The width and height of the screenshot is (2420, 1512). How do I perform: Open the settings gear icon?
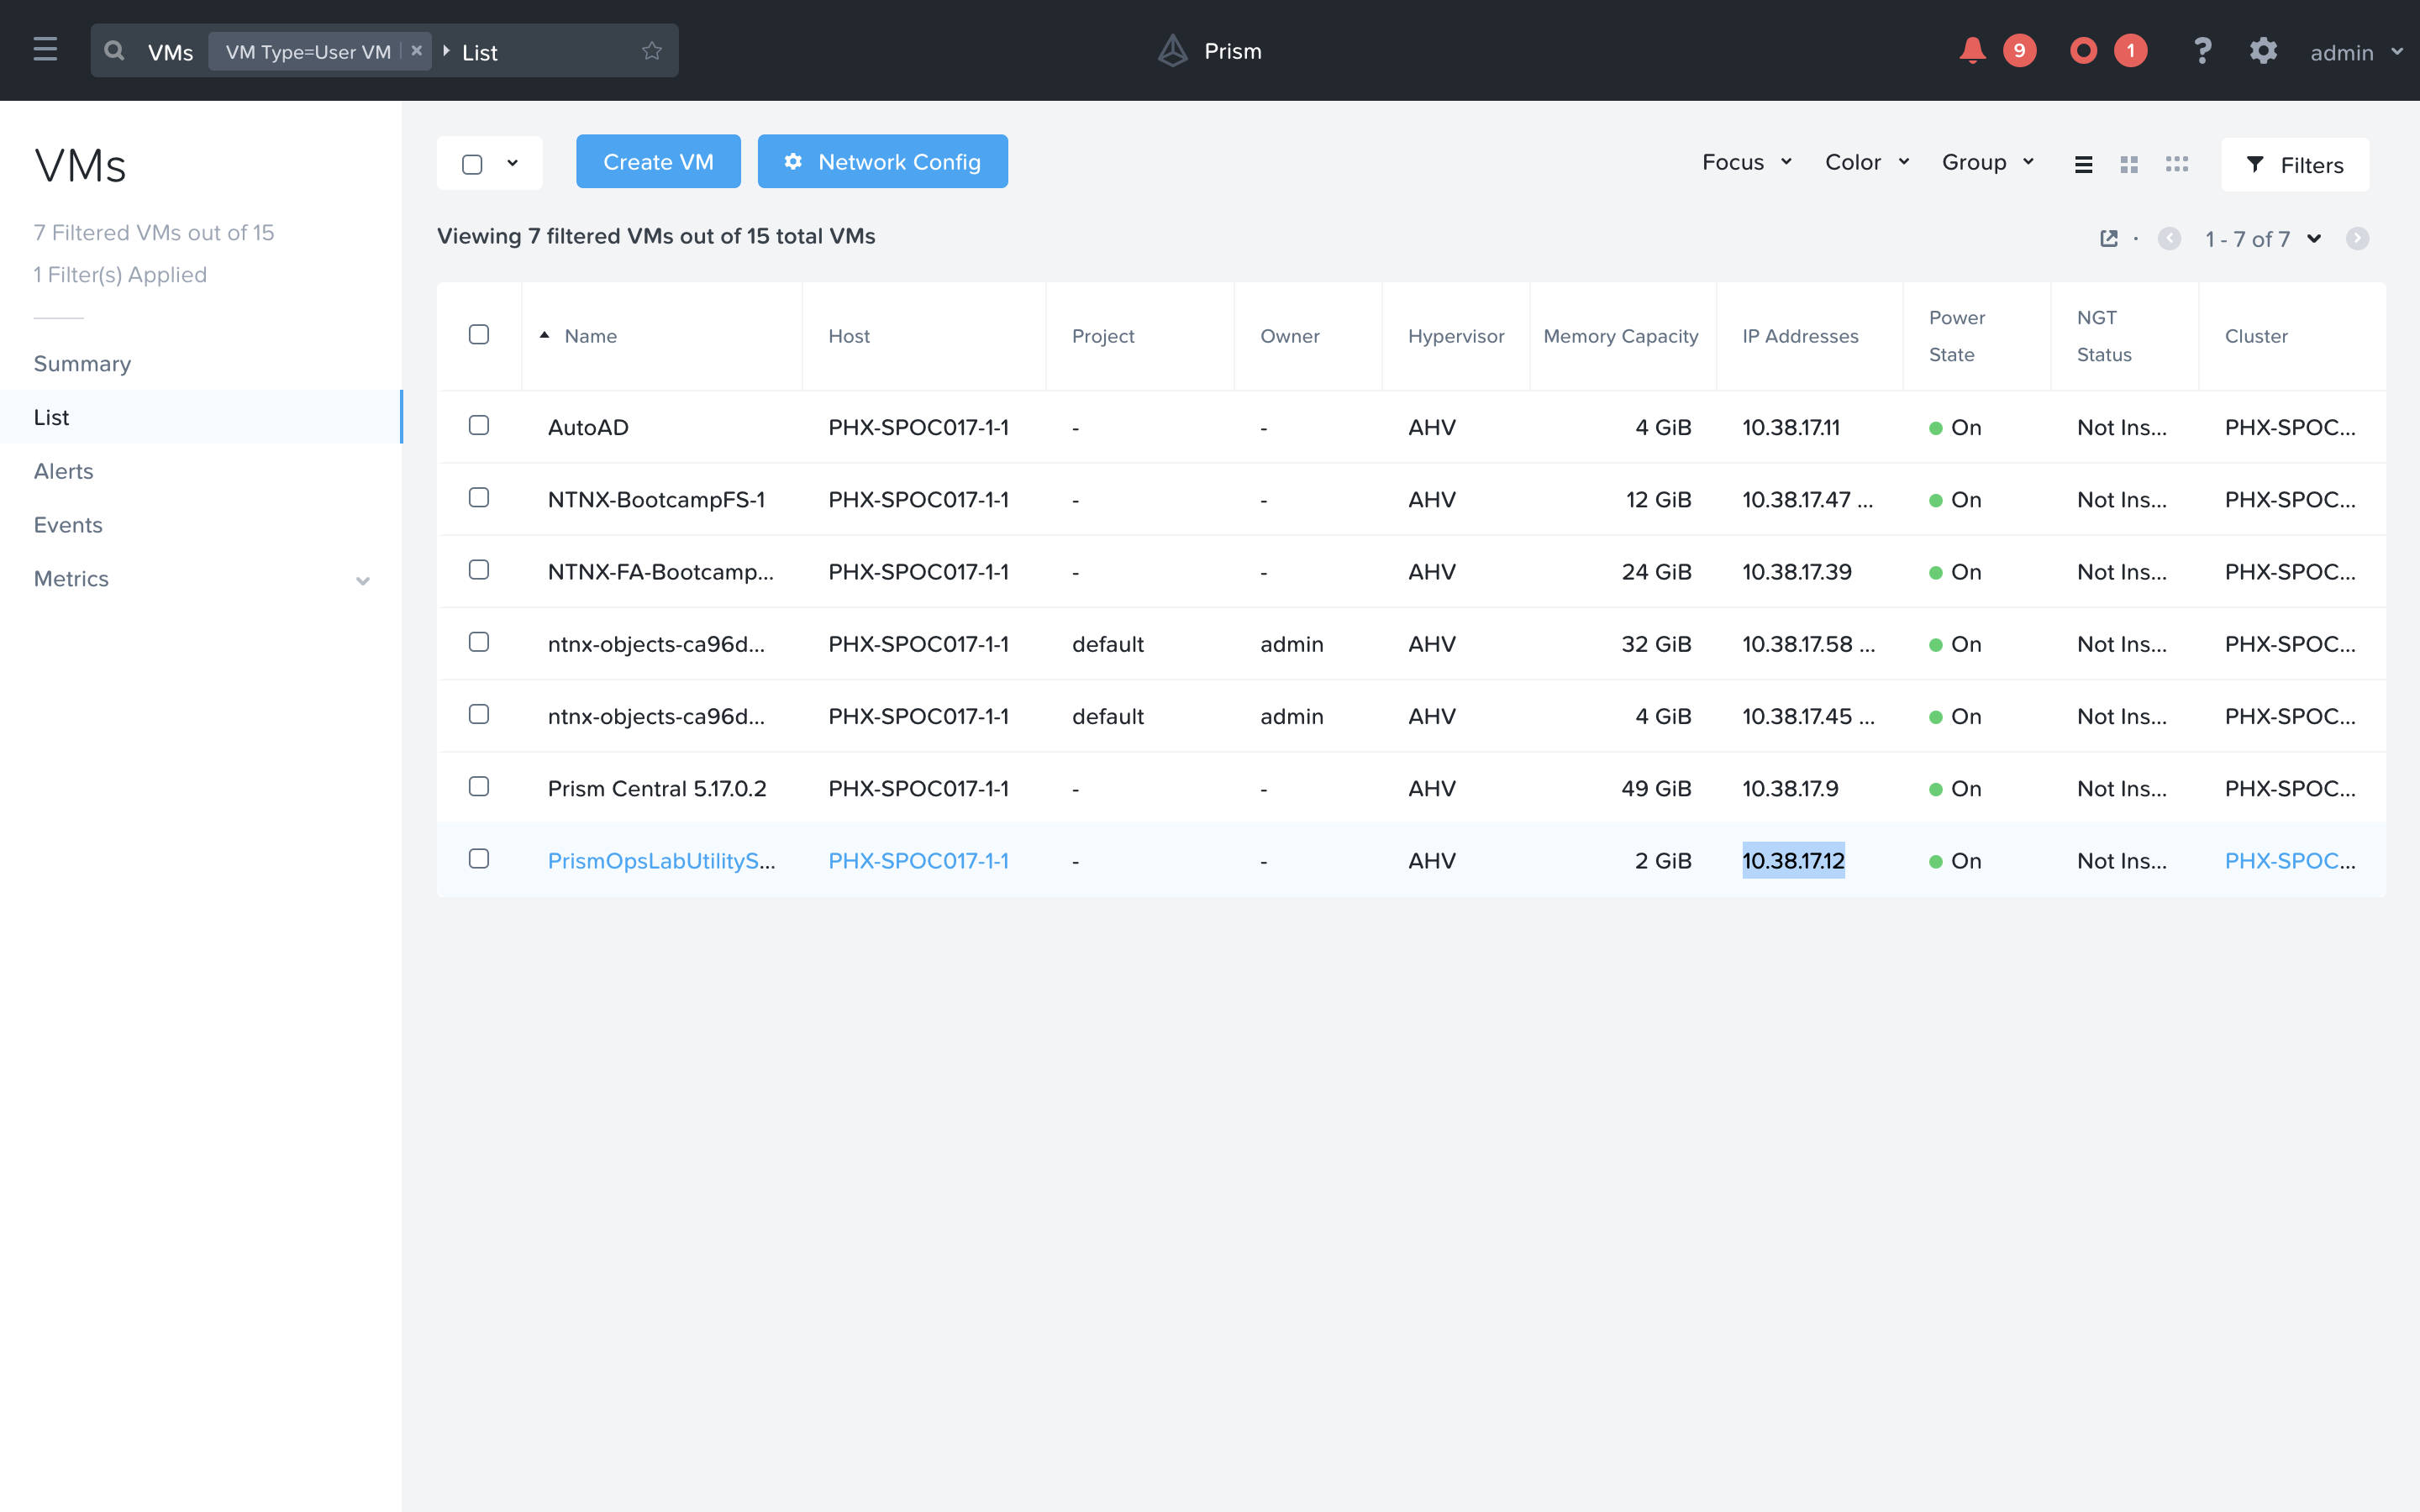2263,50
